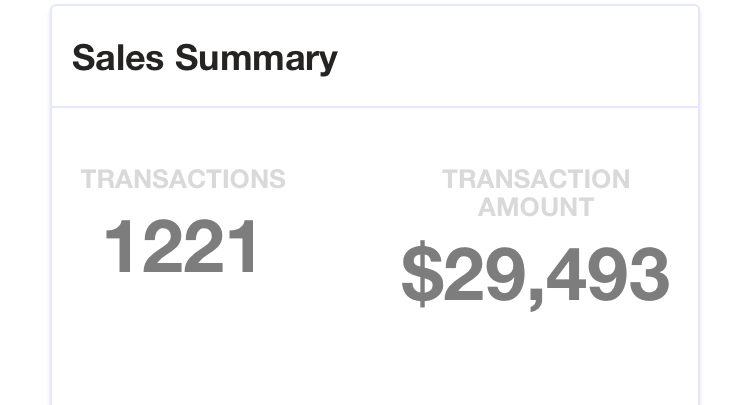The height and width of the screenshot is (405, 750).
Task: Select the 1221 transactions count
Action: (182, 248)
